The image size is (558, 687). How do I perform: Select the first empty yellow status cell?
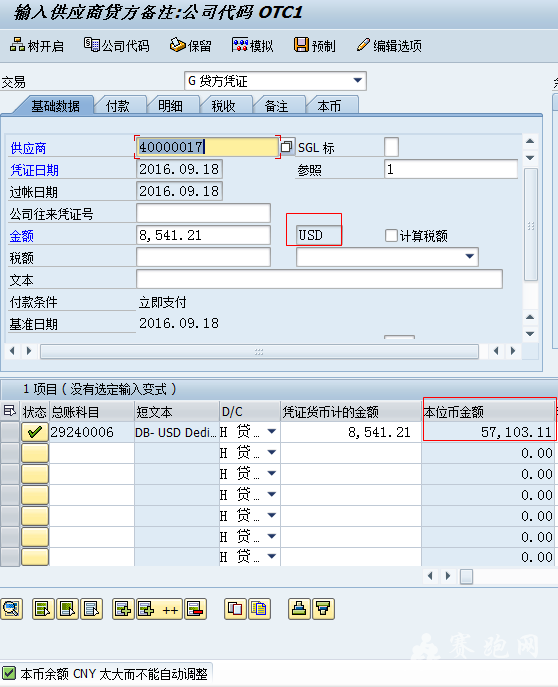[35, 453]
